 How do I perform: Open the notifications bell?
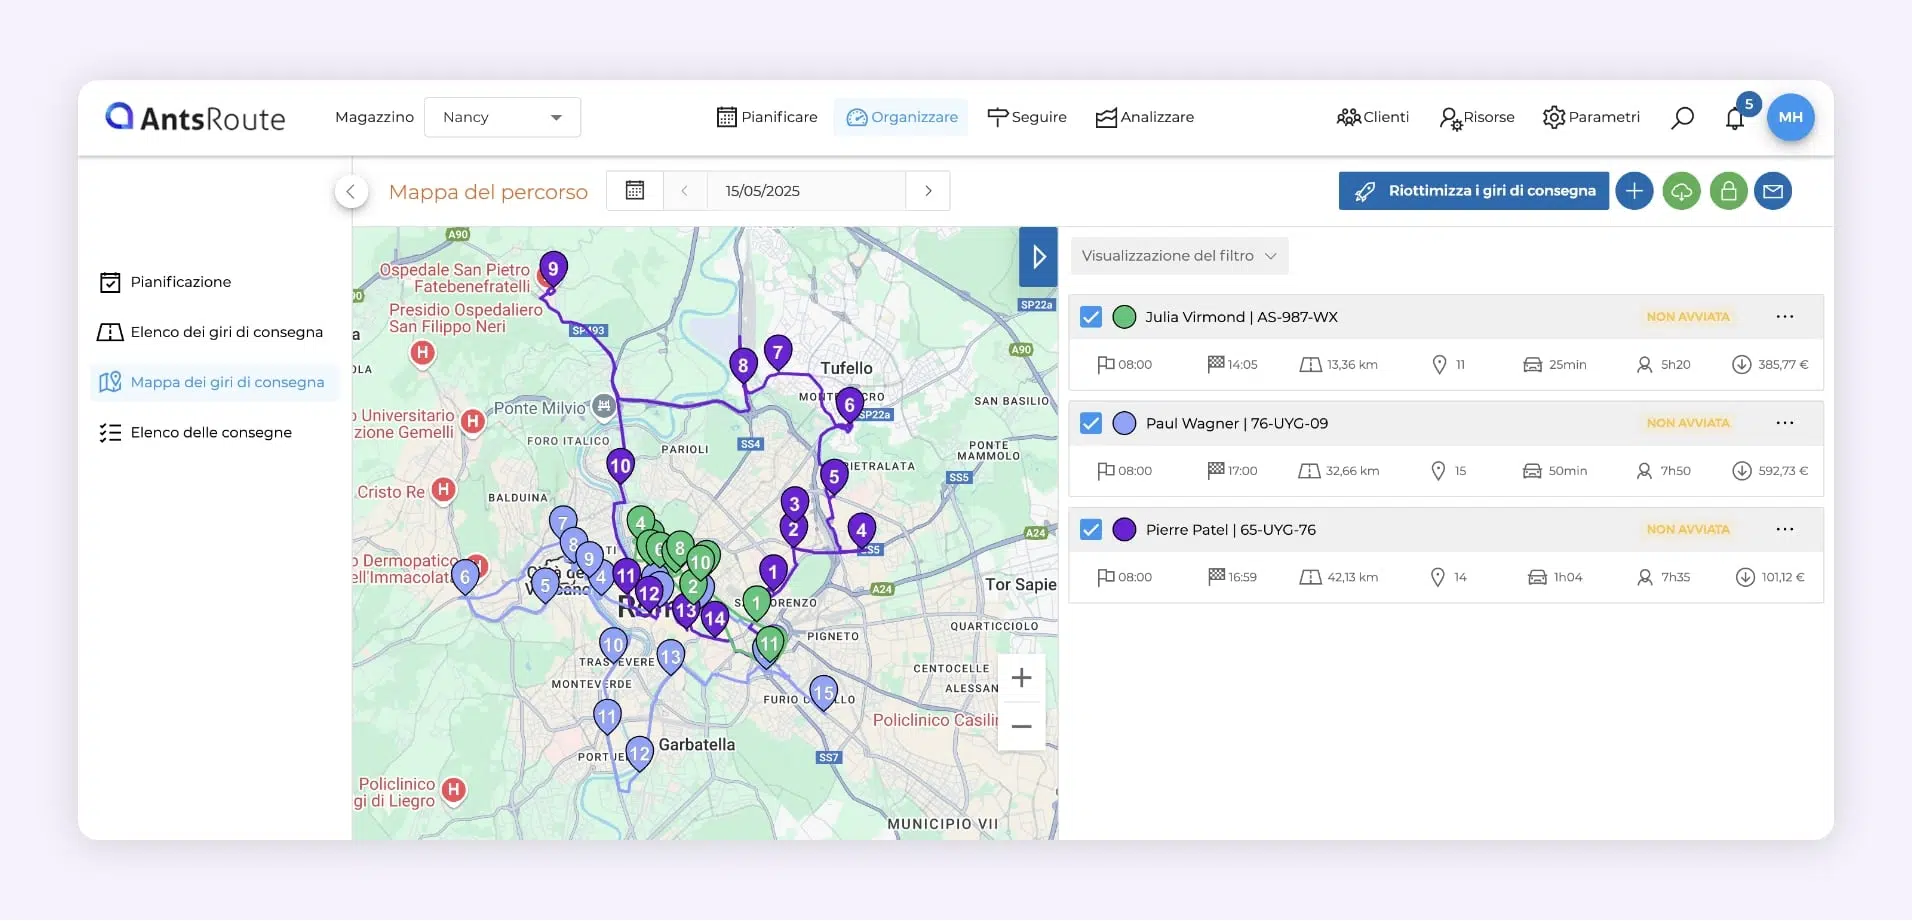coord(1735,119)
